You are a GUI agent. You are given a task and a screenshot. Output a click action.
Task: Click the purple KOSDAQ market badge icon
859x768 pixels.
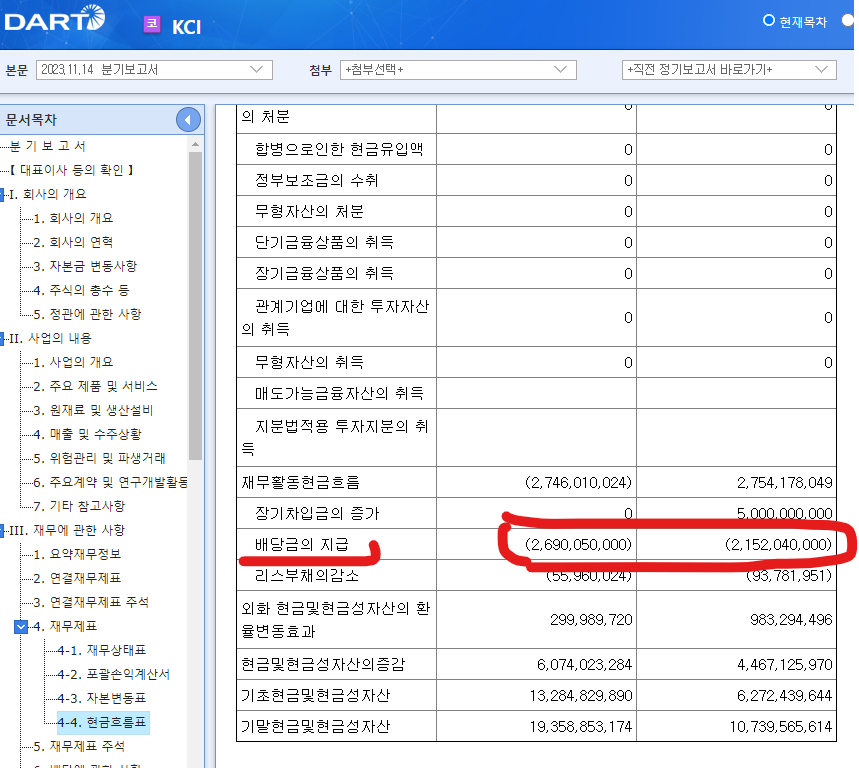pyautogui.click(x=152, y=24)
